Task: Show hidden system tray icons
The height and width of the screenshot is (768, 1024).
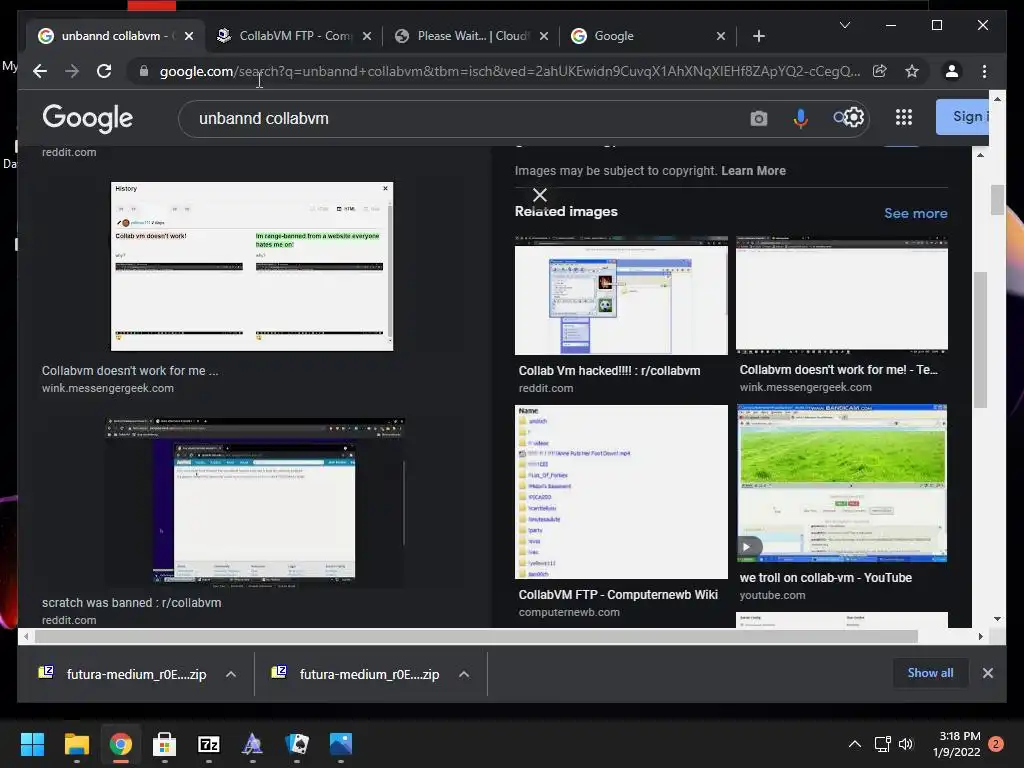Action: [x=854, y=744]
